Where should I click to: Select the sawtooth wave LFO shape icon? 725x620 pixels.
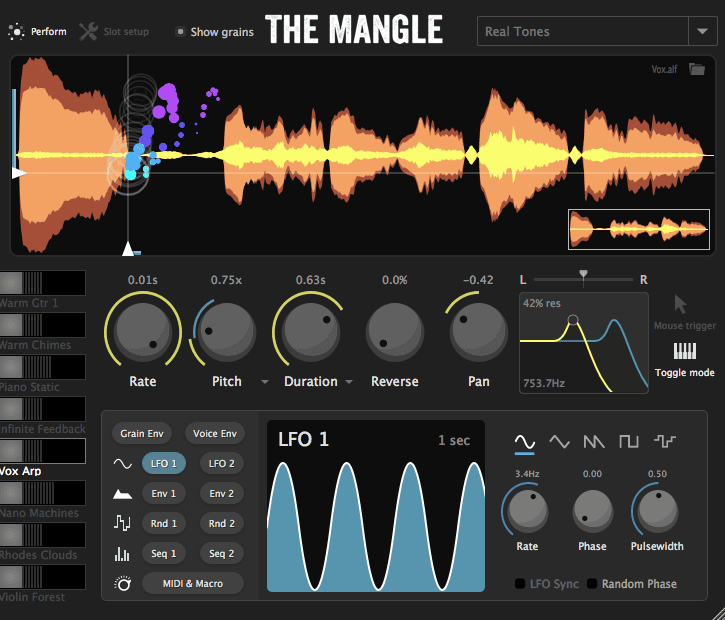594,440
